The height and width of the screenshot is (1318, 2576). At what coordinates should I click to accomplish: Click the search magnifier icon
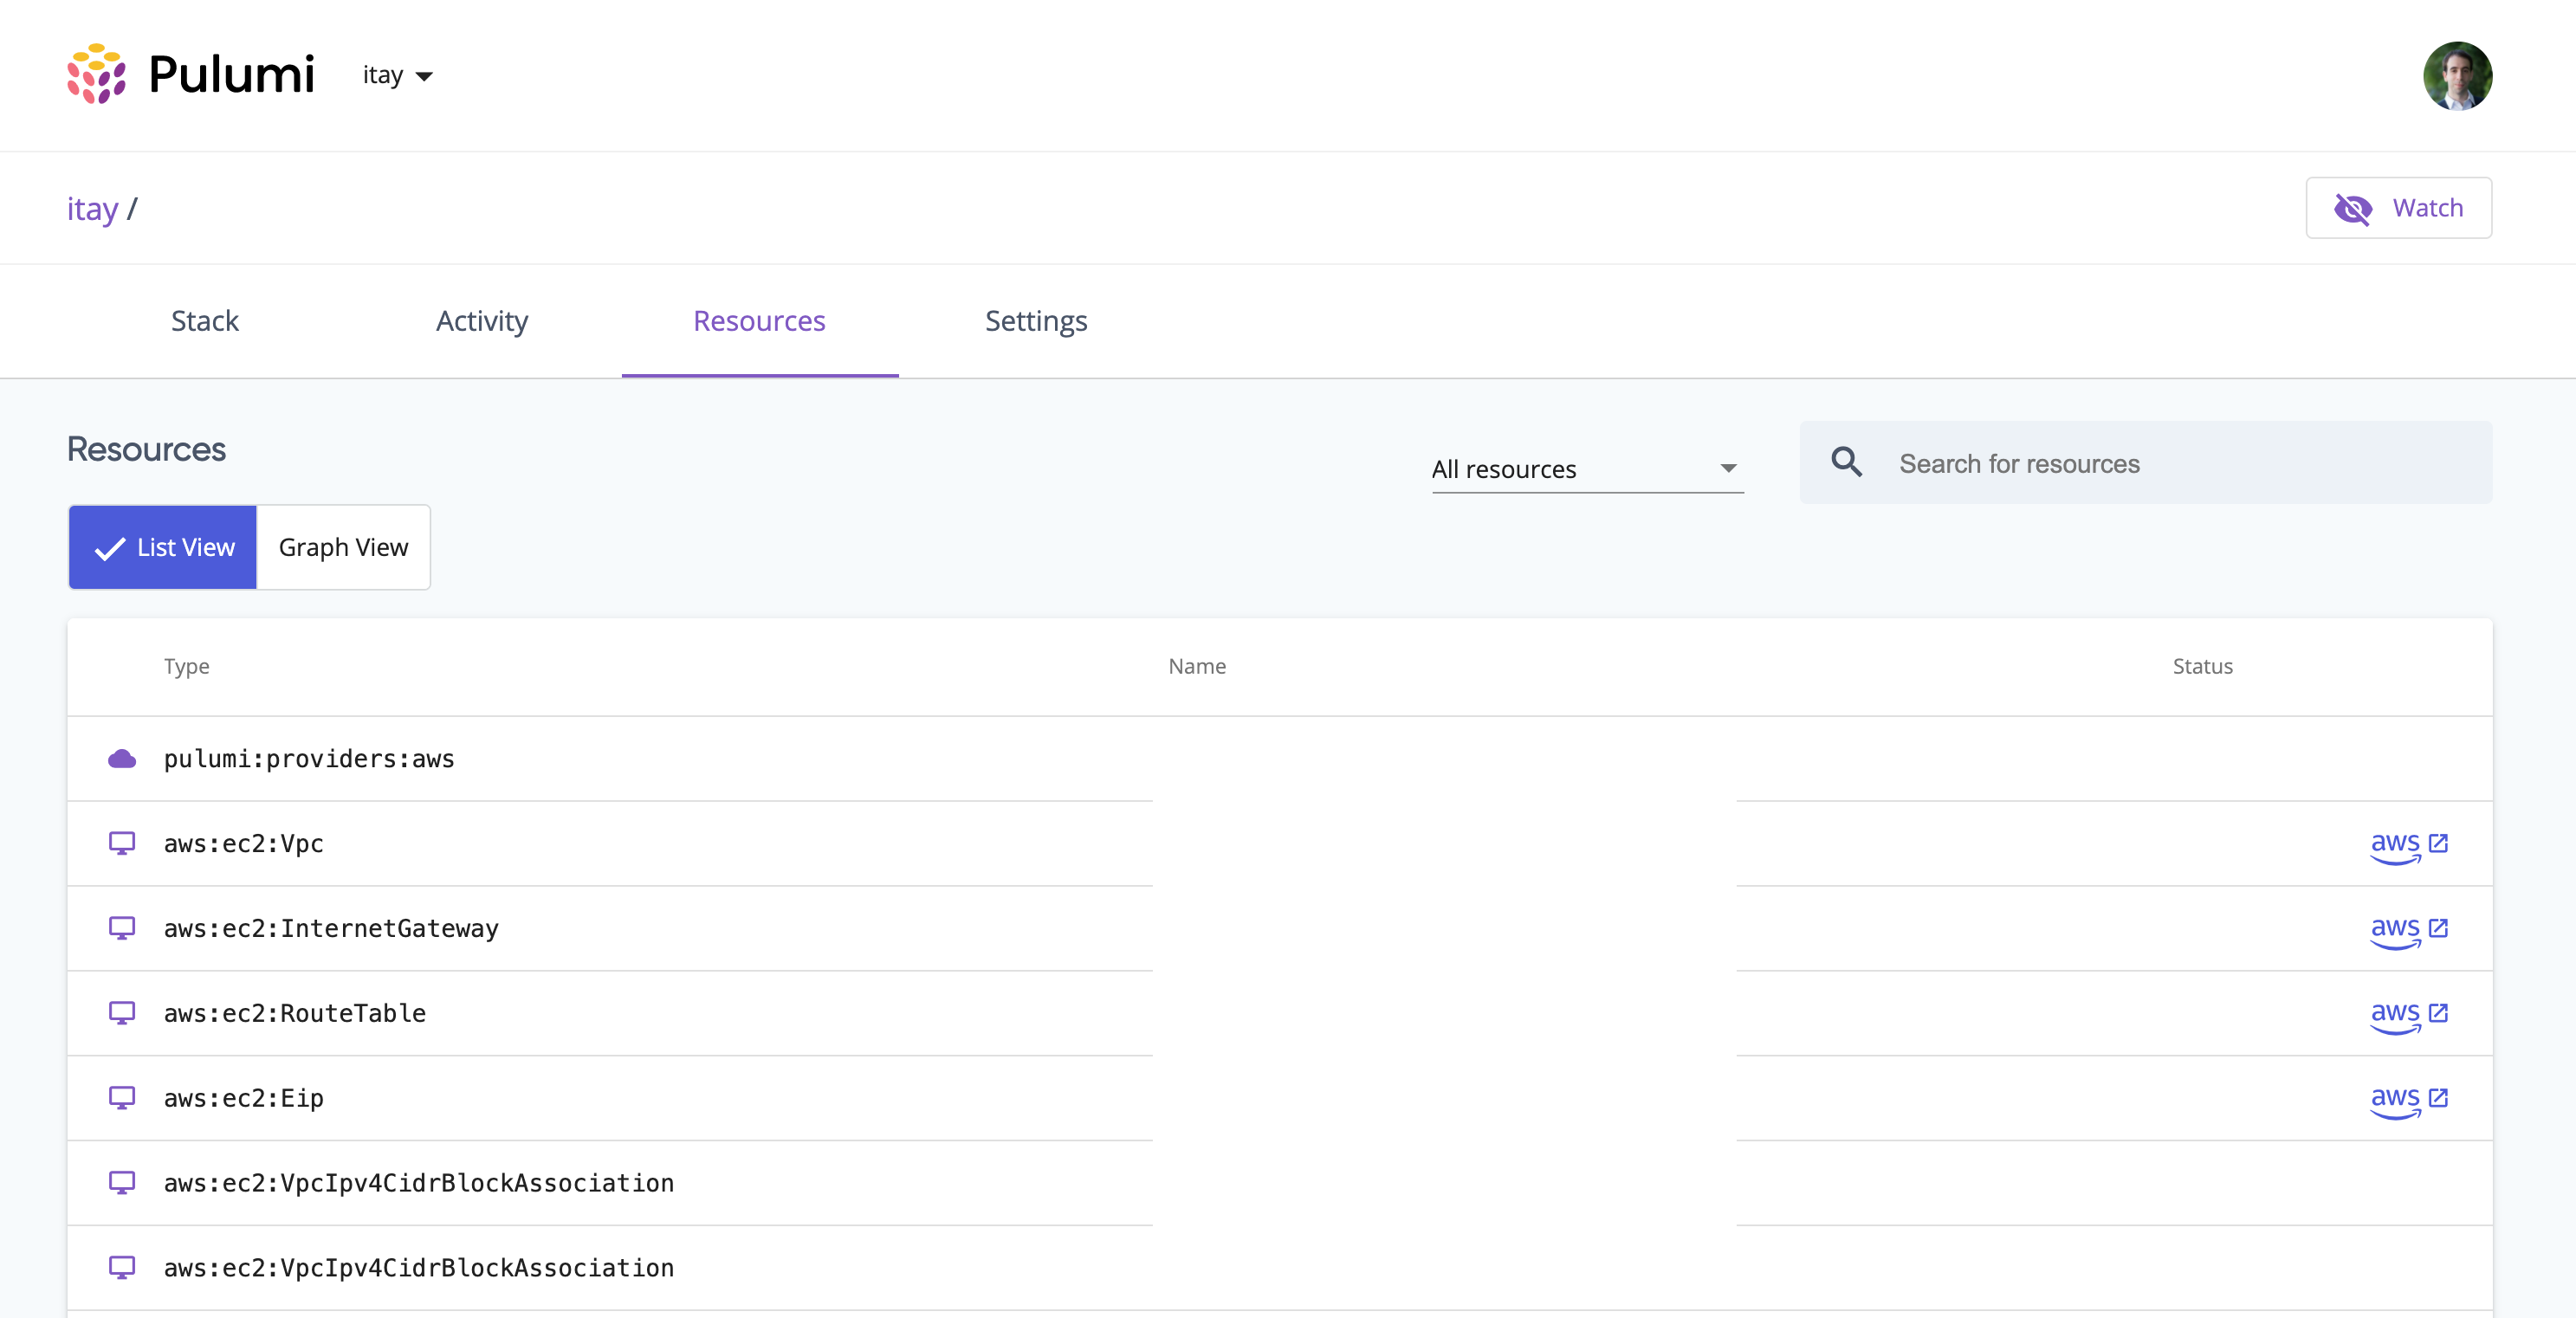(x=1846, y=463)
